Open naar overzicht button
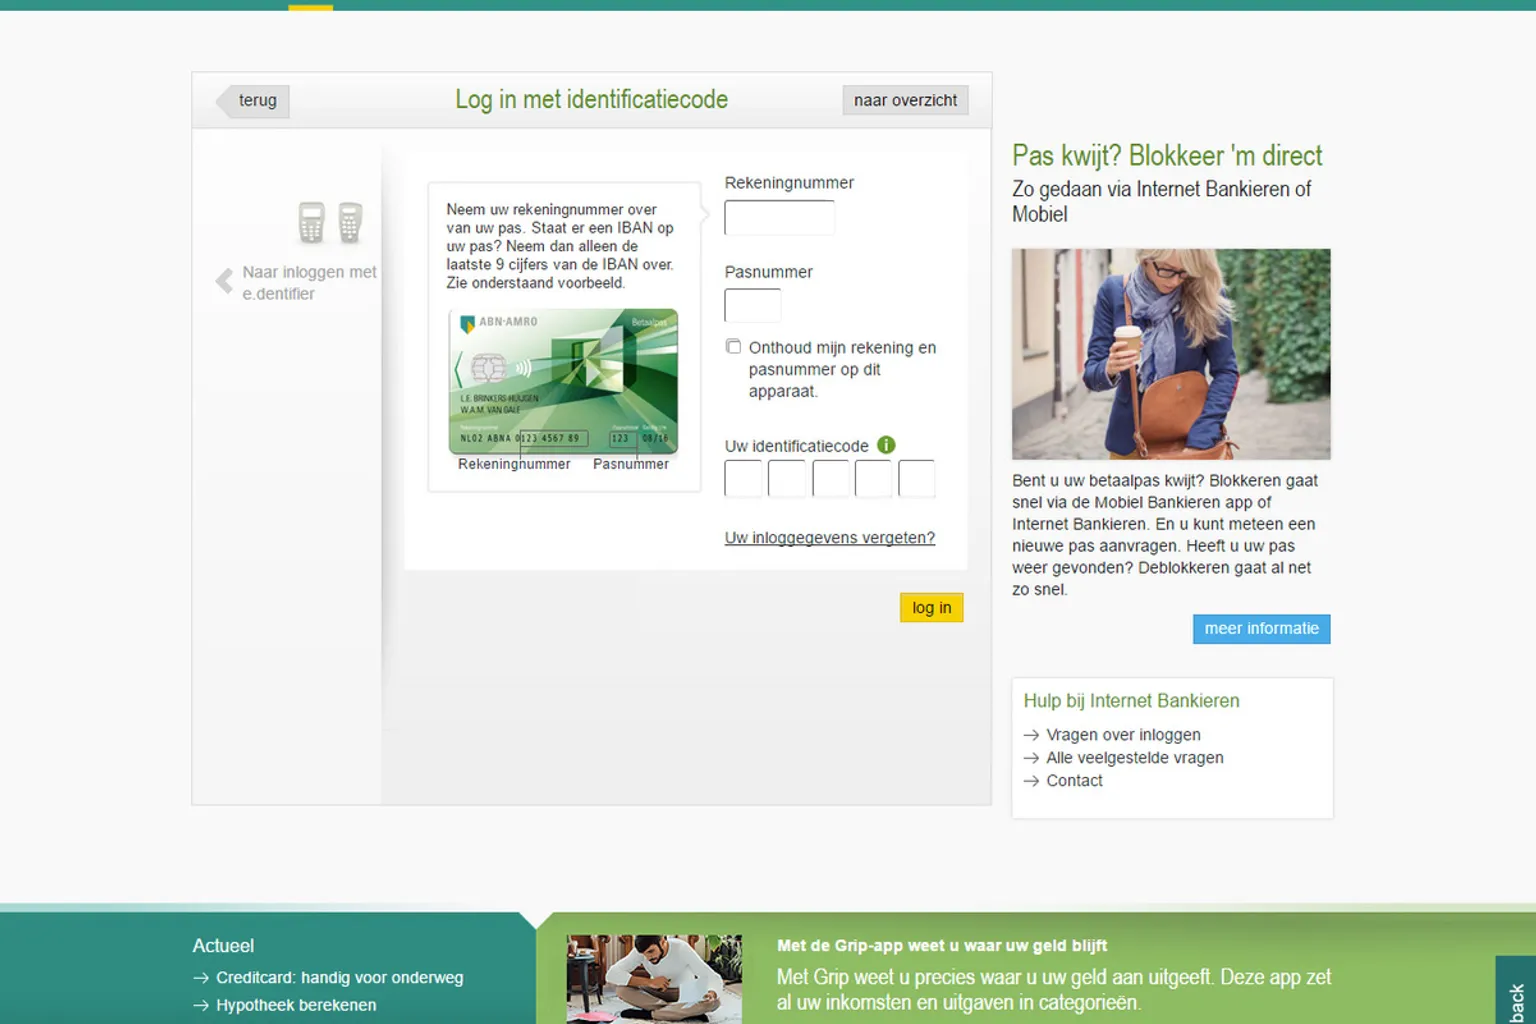 [x=905, y=101]
